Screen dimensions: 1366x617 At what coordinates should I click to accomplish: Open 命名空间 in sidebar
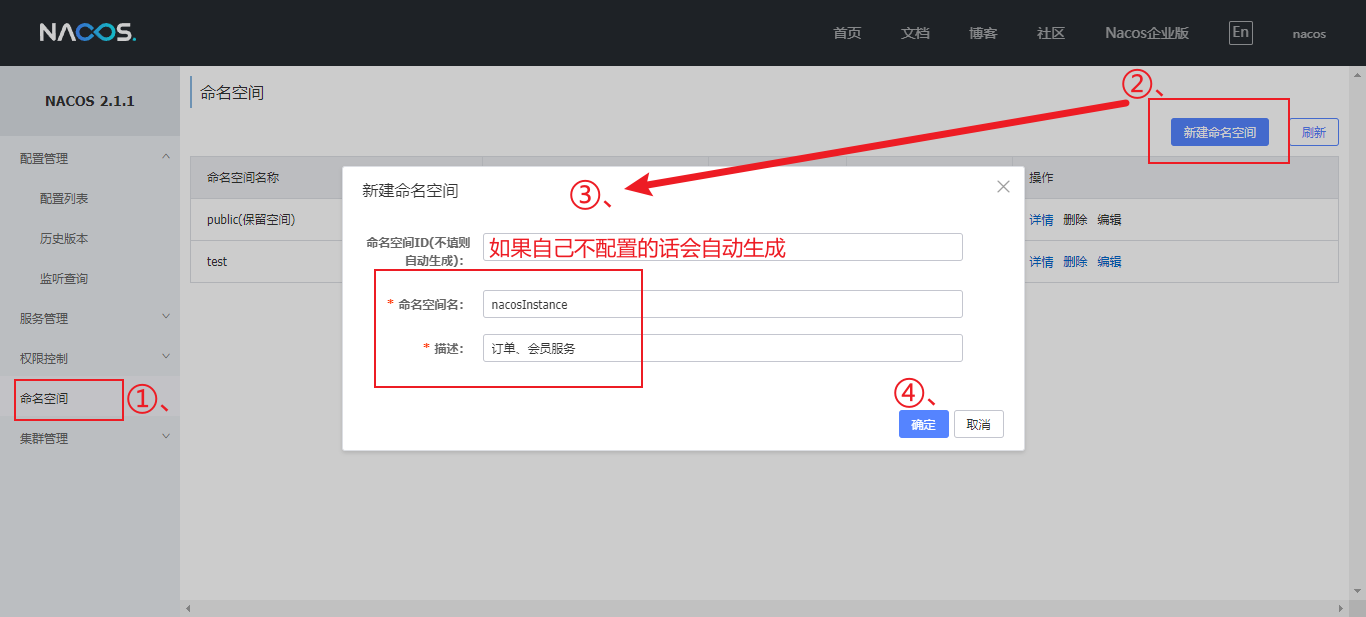(44, 399)
